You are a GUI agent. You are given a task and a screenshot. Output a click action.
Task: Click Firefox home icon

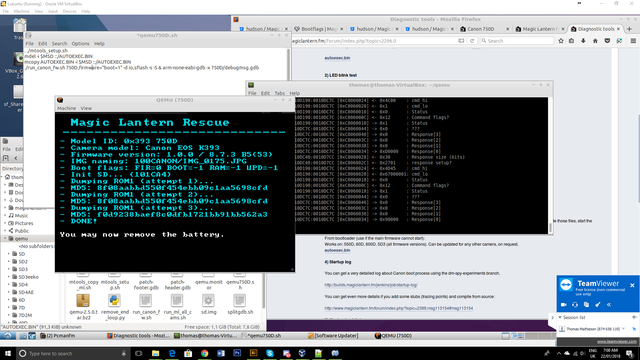click(595, 41)
